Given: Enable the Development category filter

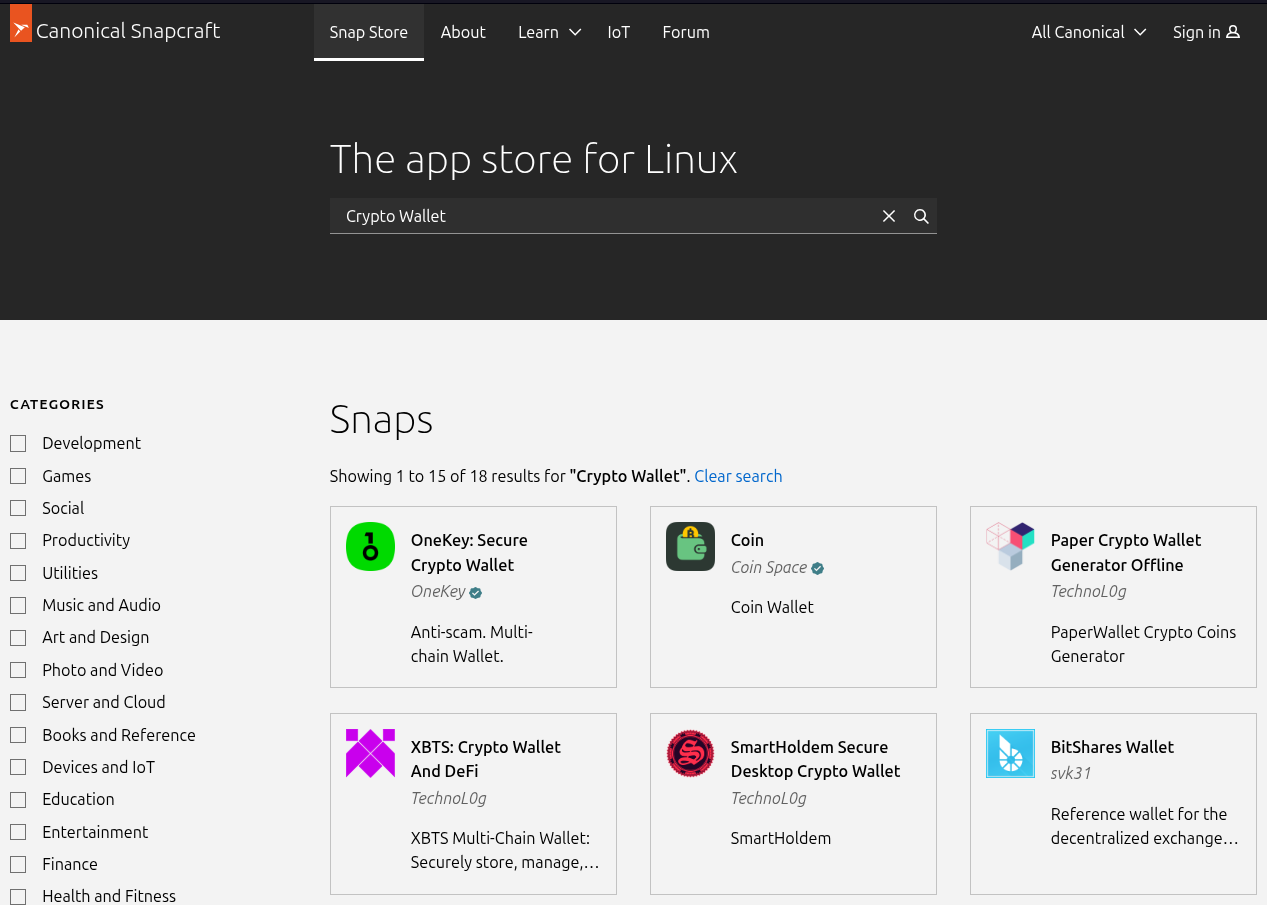Looking at the screenshot, I should pos(18,442).
